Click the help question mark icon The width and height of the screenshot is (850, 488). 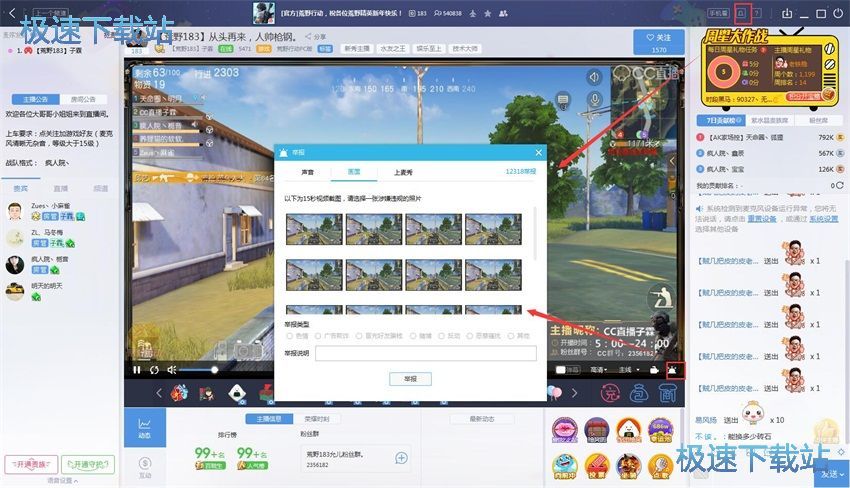point(756,13)
